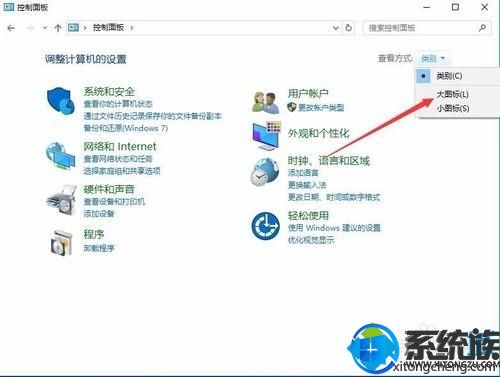Open the 时钟、语言和区域 category link
The width and height of the screenshot is (500, 377).
pyautogui.click(x=329, y=161)
